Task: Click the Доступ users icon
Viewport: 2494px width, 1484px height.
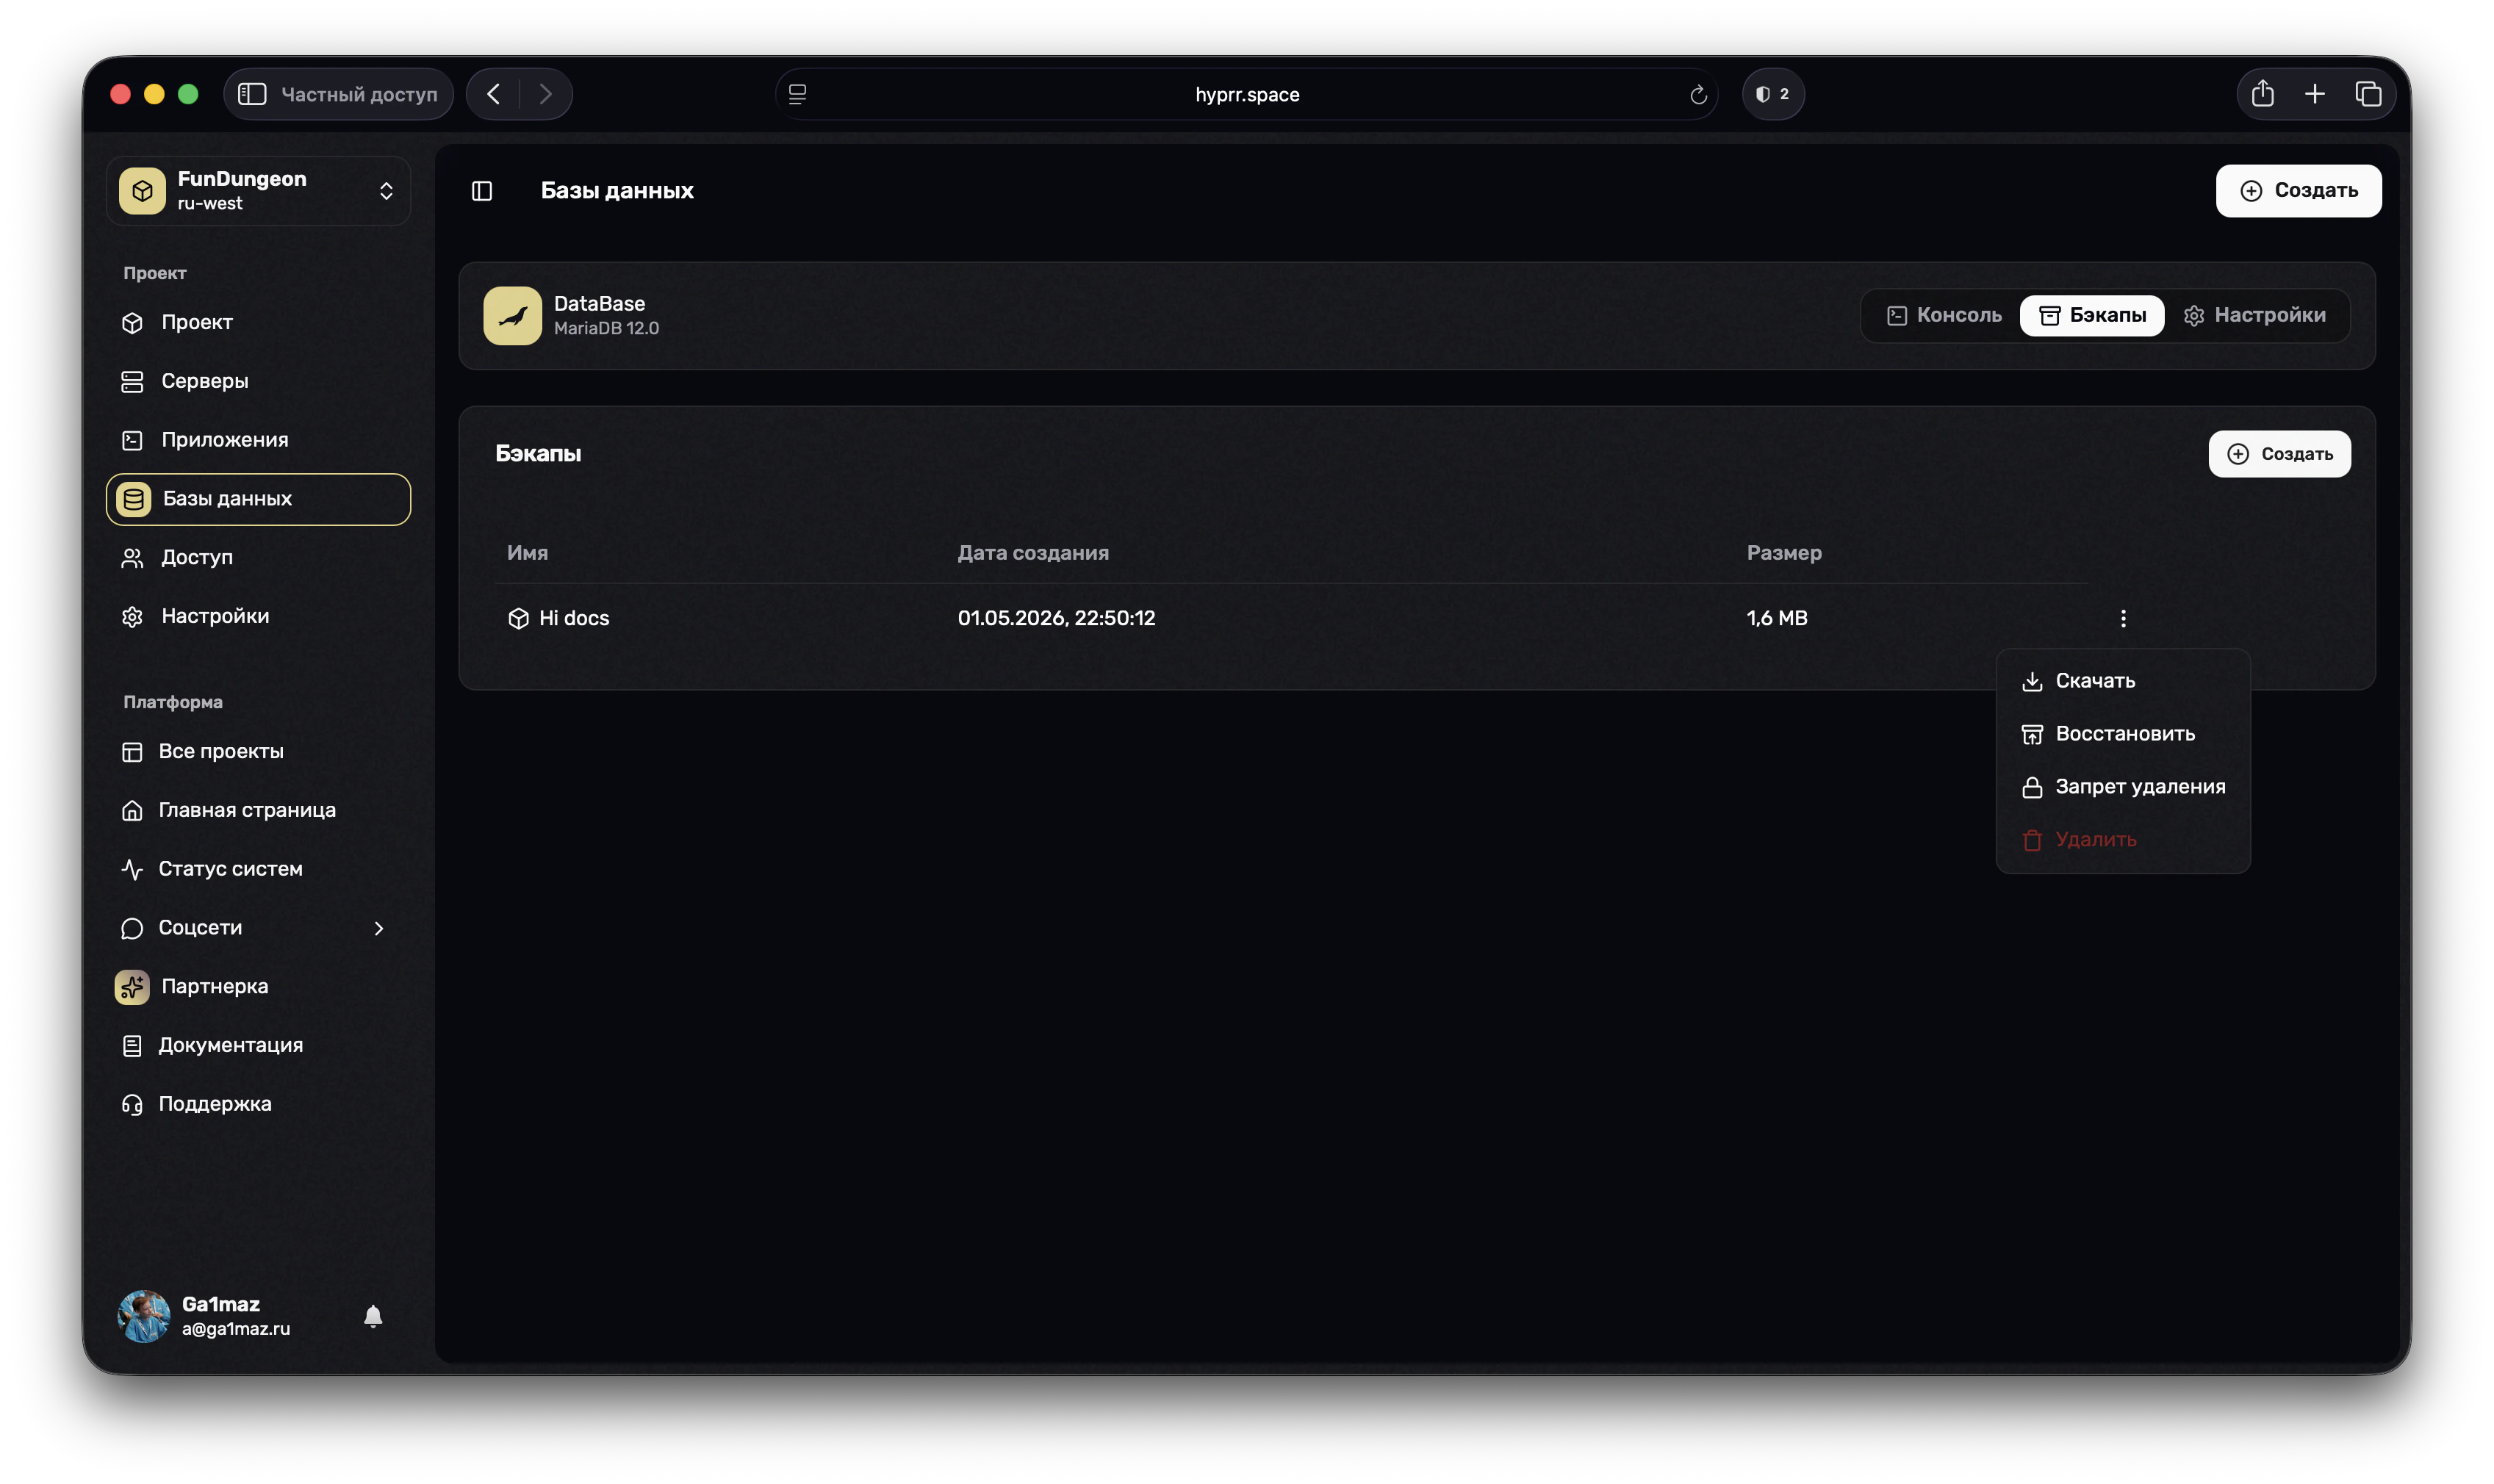Action: pyautogui.click(x=132, y=557)
